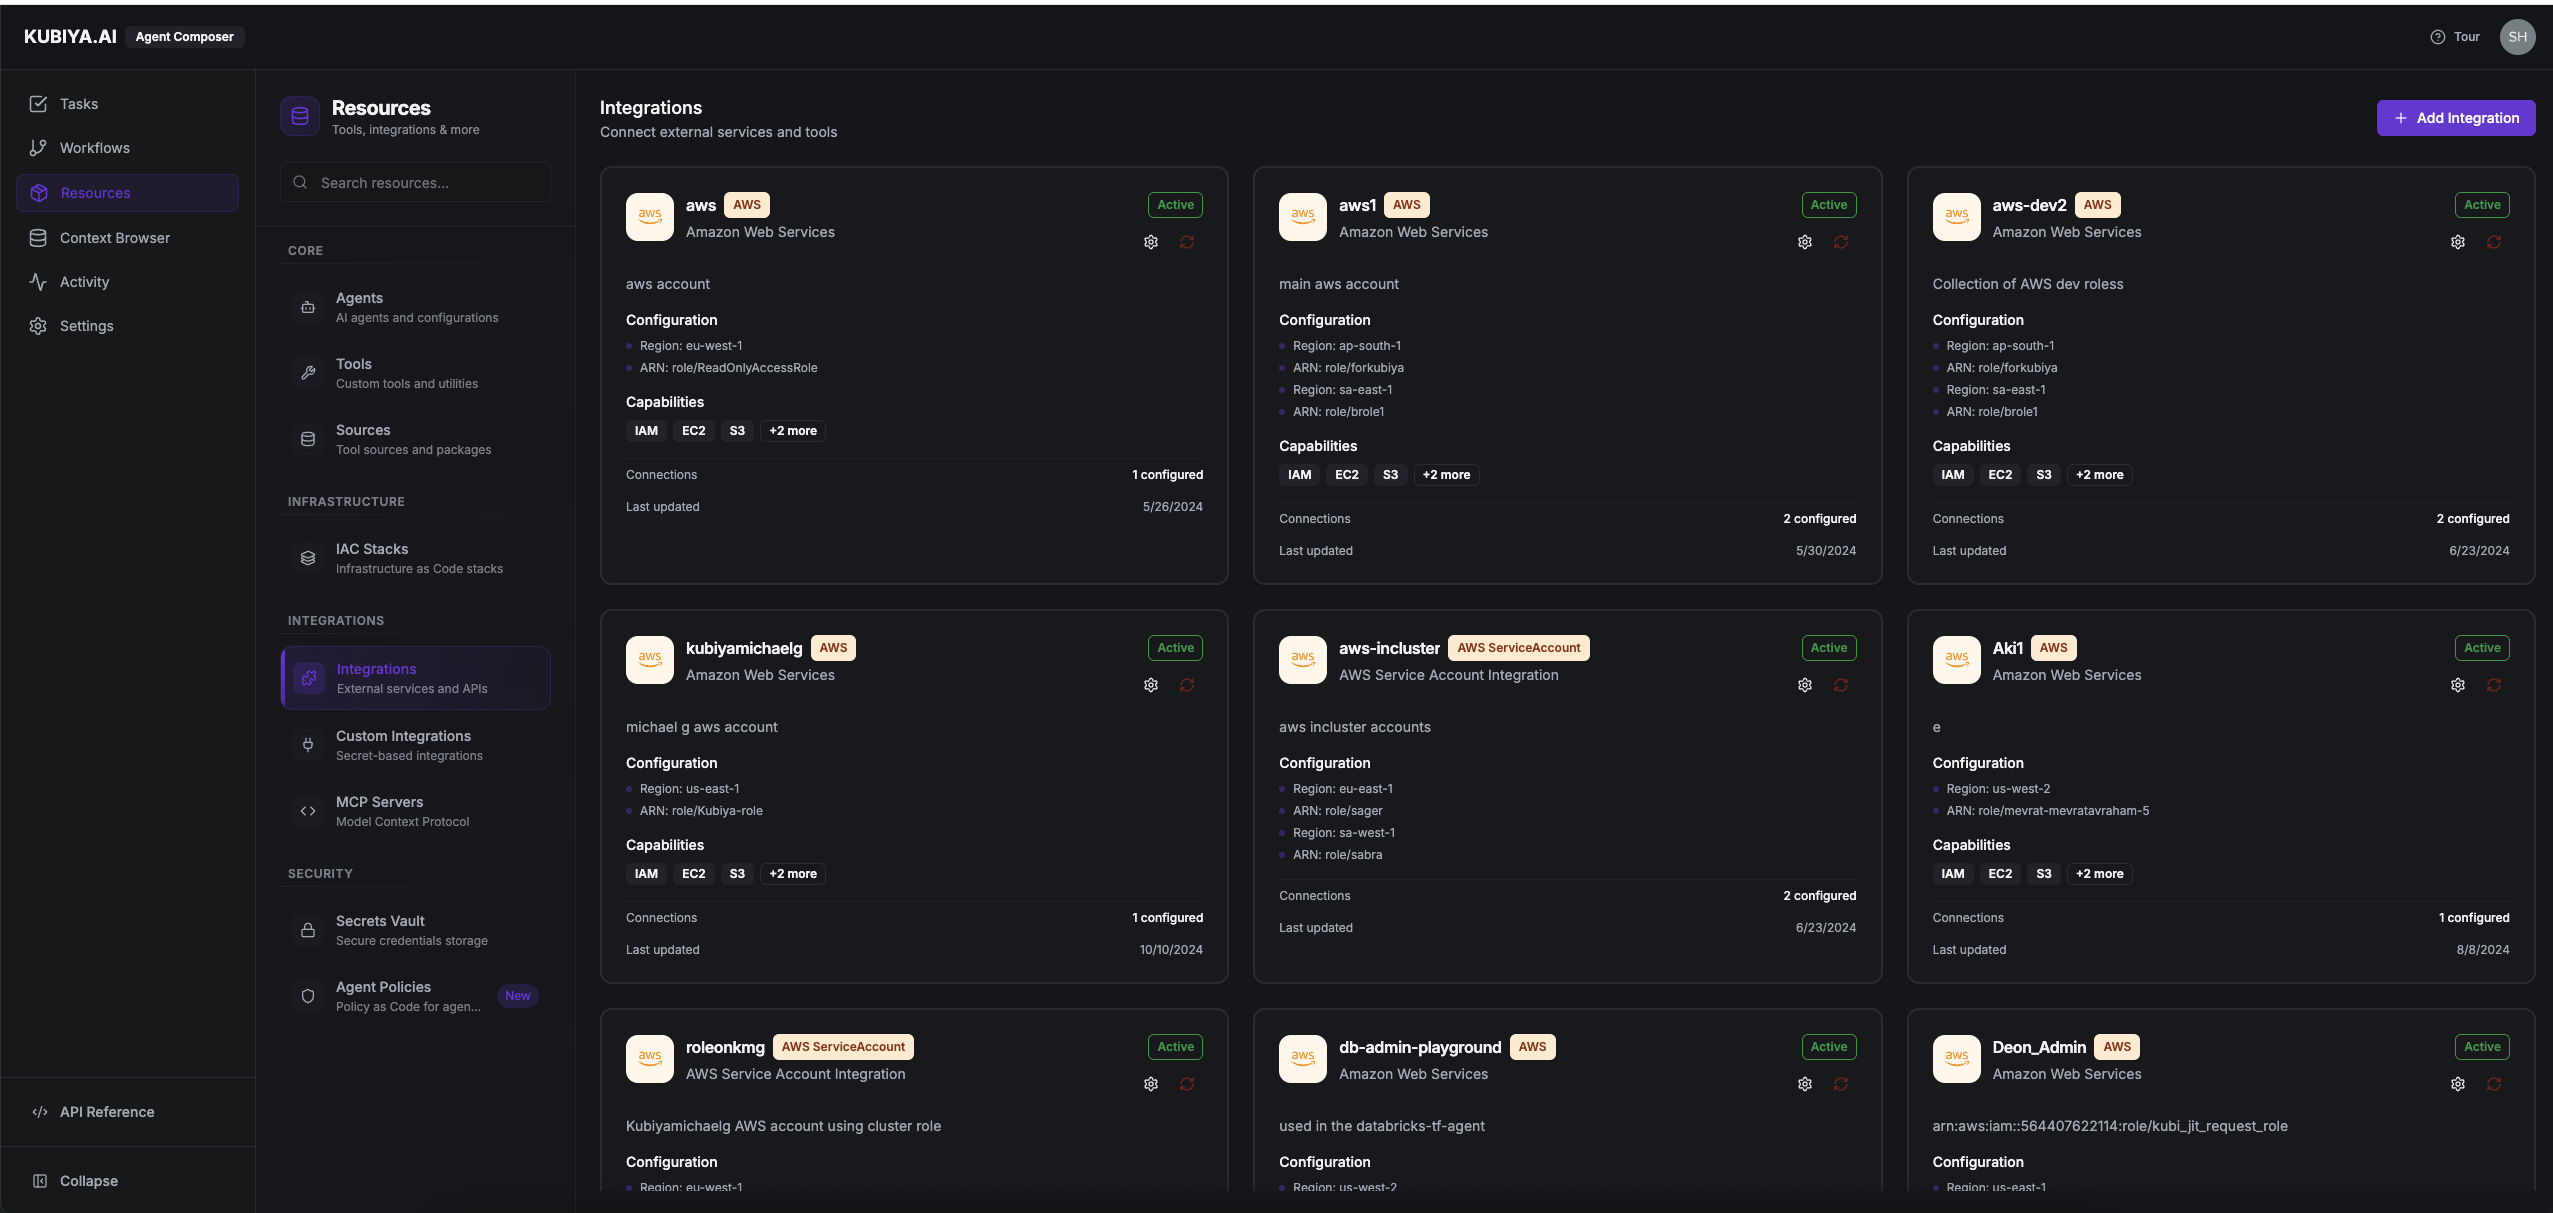The image size is (2553, 1213).
Task: Click the IAM capability chip on aws card
Action: [x=646, y=431]
